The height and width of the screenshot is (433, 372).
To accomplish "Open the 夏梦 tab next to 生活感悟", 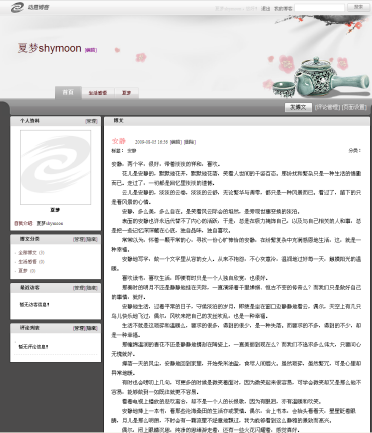I will [x=126, y=93].
